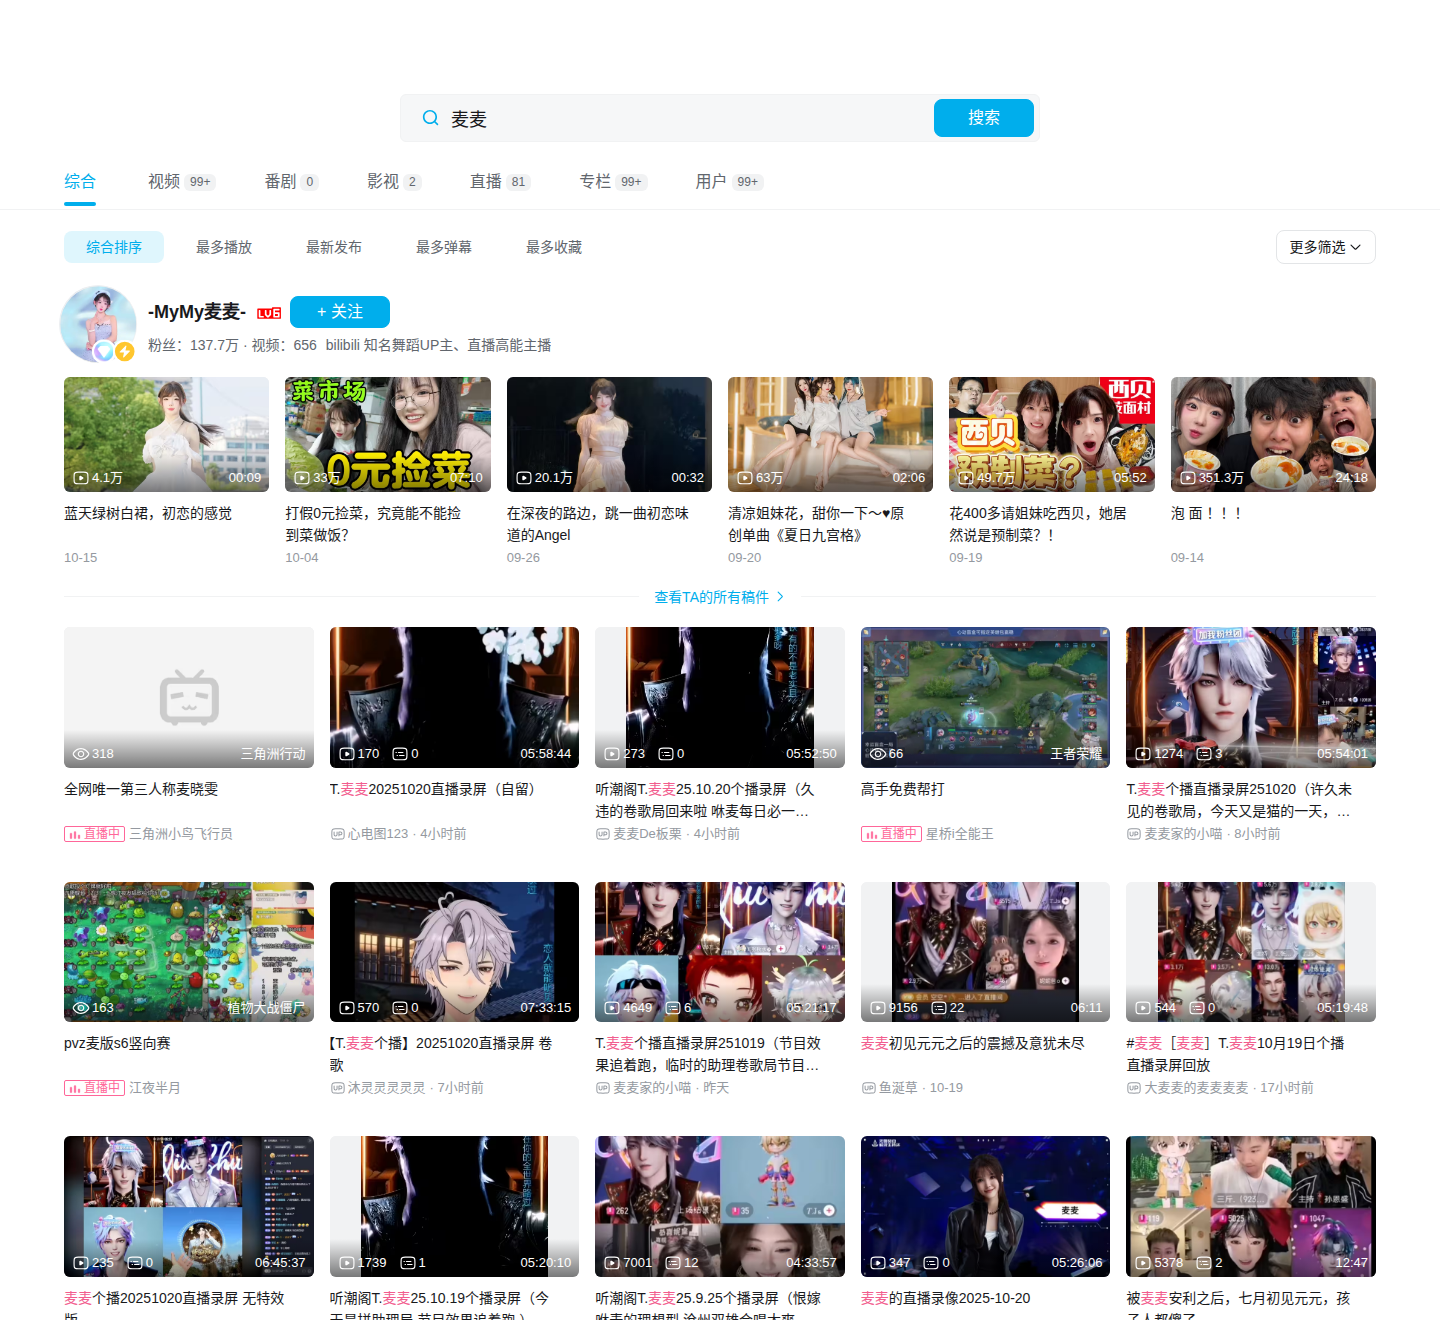Open the 0元捡菜 video thumbnail
The width and height of the screenshot is (1440, 1320).
tap(388, 434)
